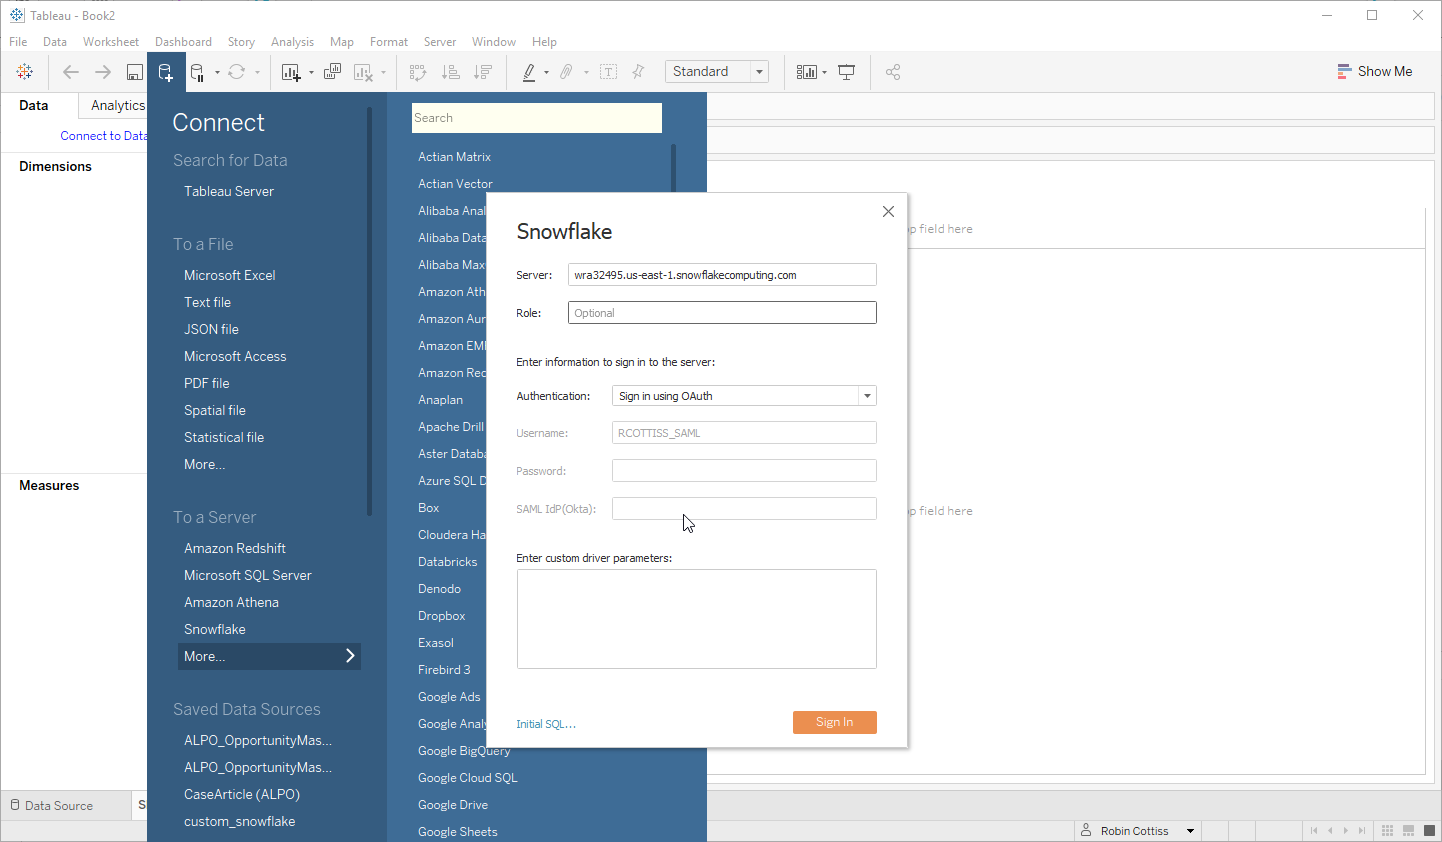Open the File menu
This screenshot has width=1442, height=842.
tap(18, 42)
